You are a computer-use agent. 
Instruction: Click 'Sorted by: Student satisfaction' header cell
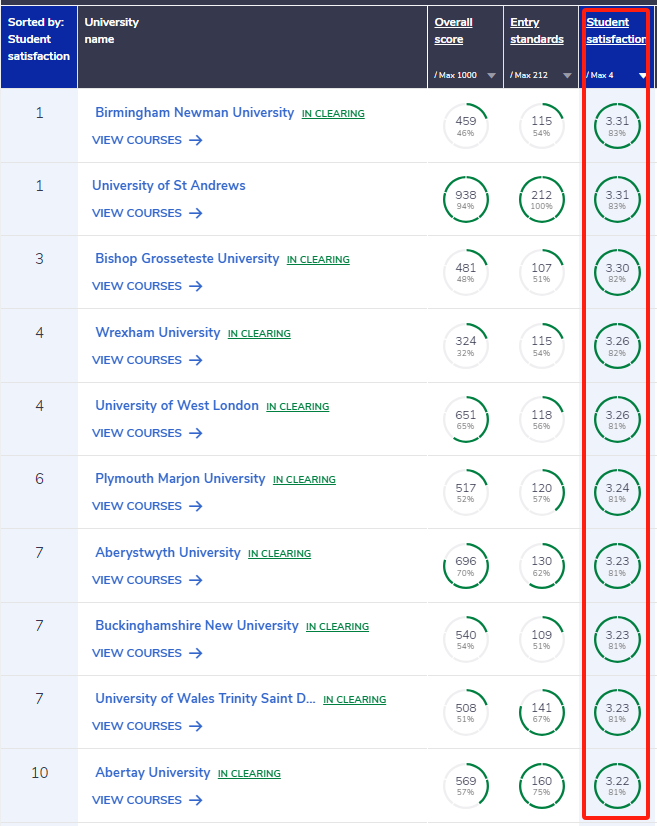click(39, 46)
